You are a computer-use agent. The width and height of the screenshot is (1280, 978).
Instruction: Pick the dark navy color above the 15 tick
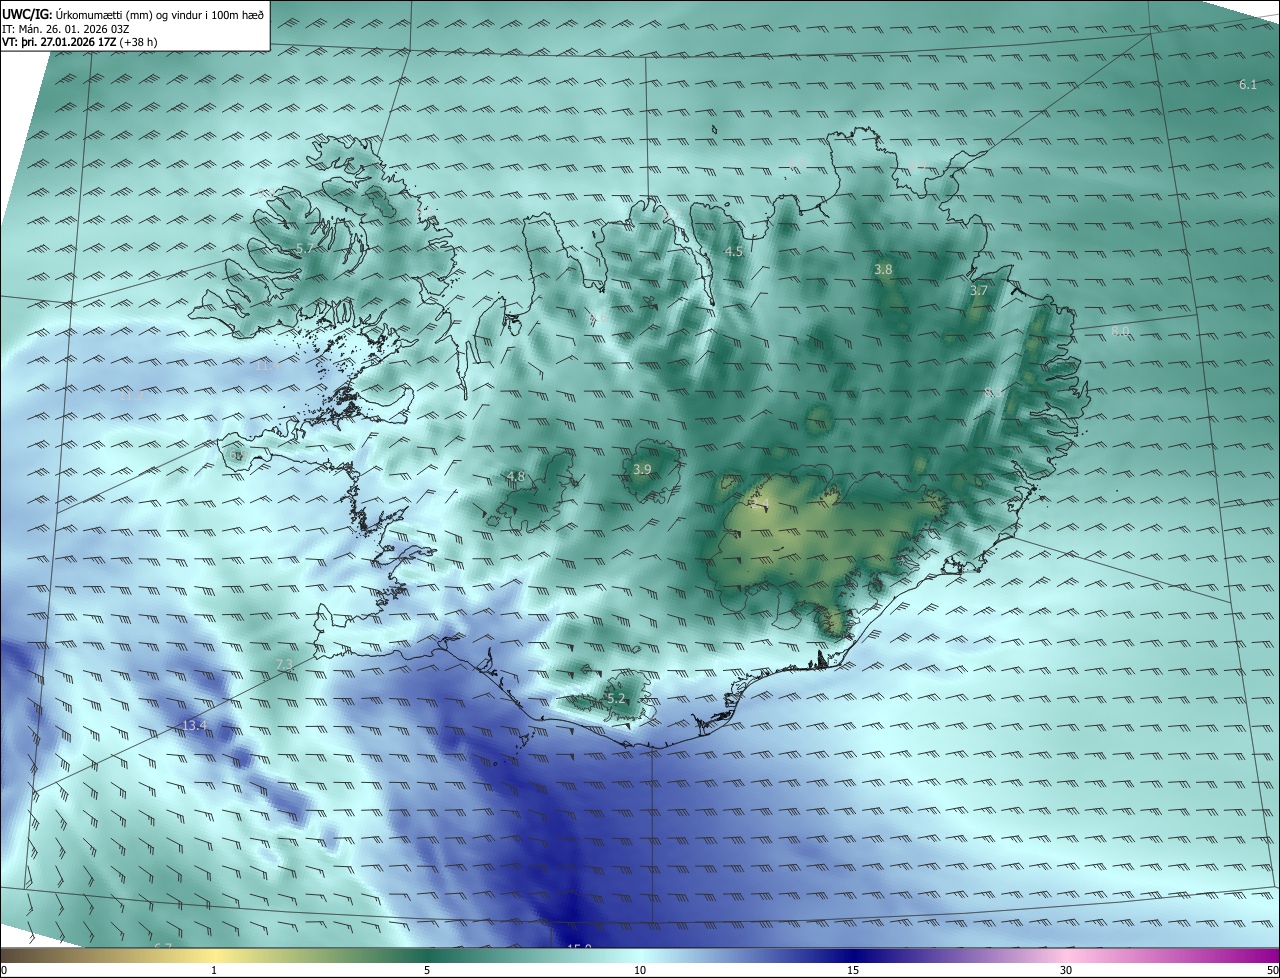point(853,954)
